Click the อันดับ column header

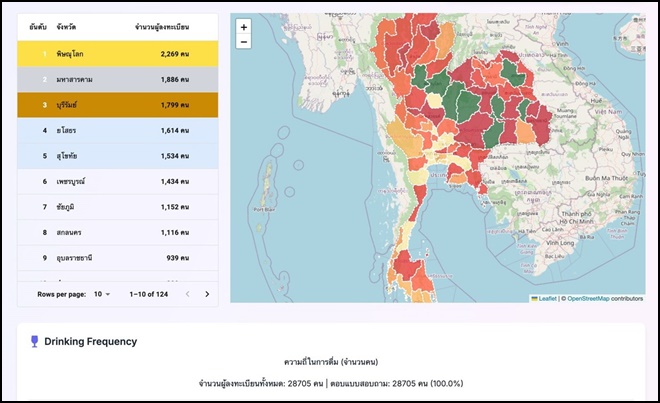pos(39,23)
